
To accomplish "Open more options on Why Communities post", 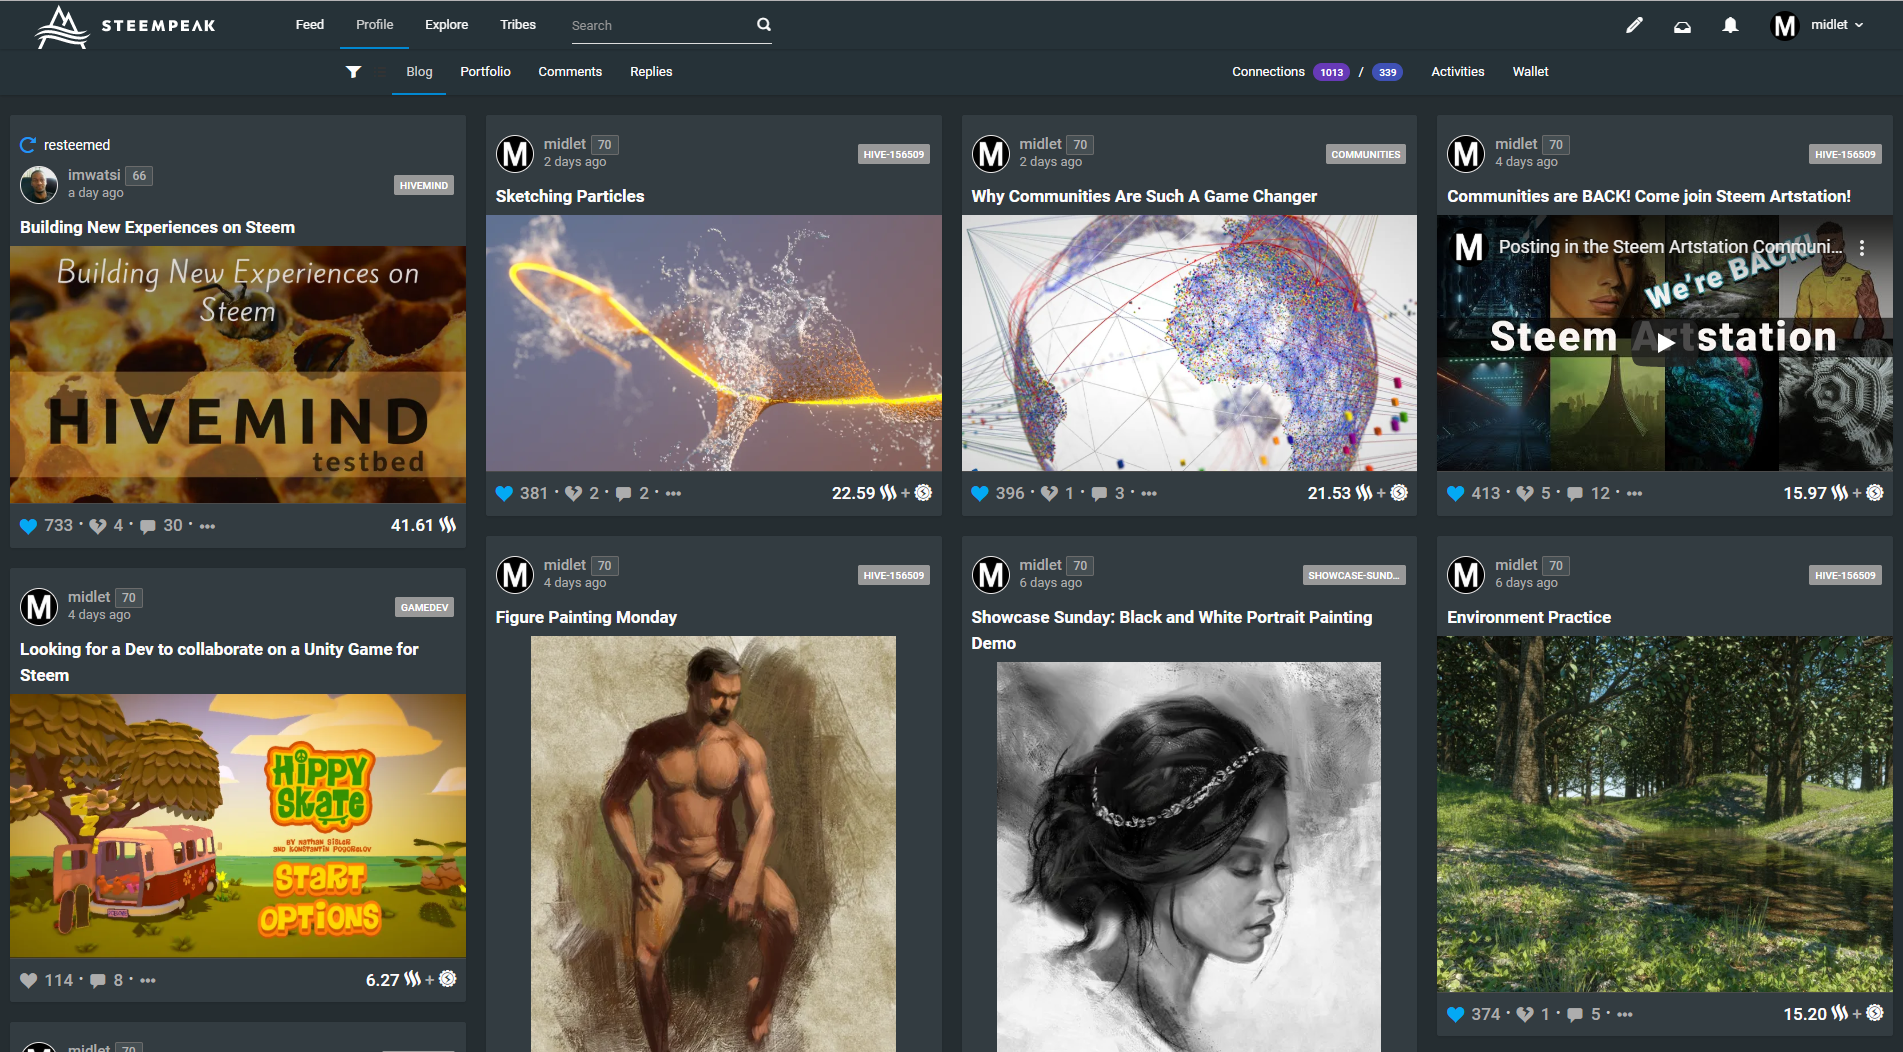I will click(1149, 494).
